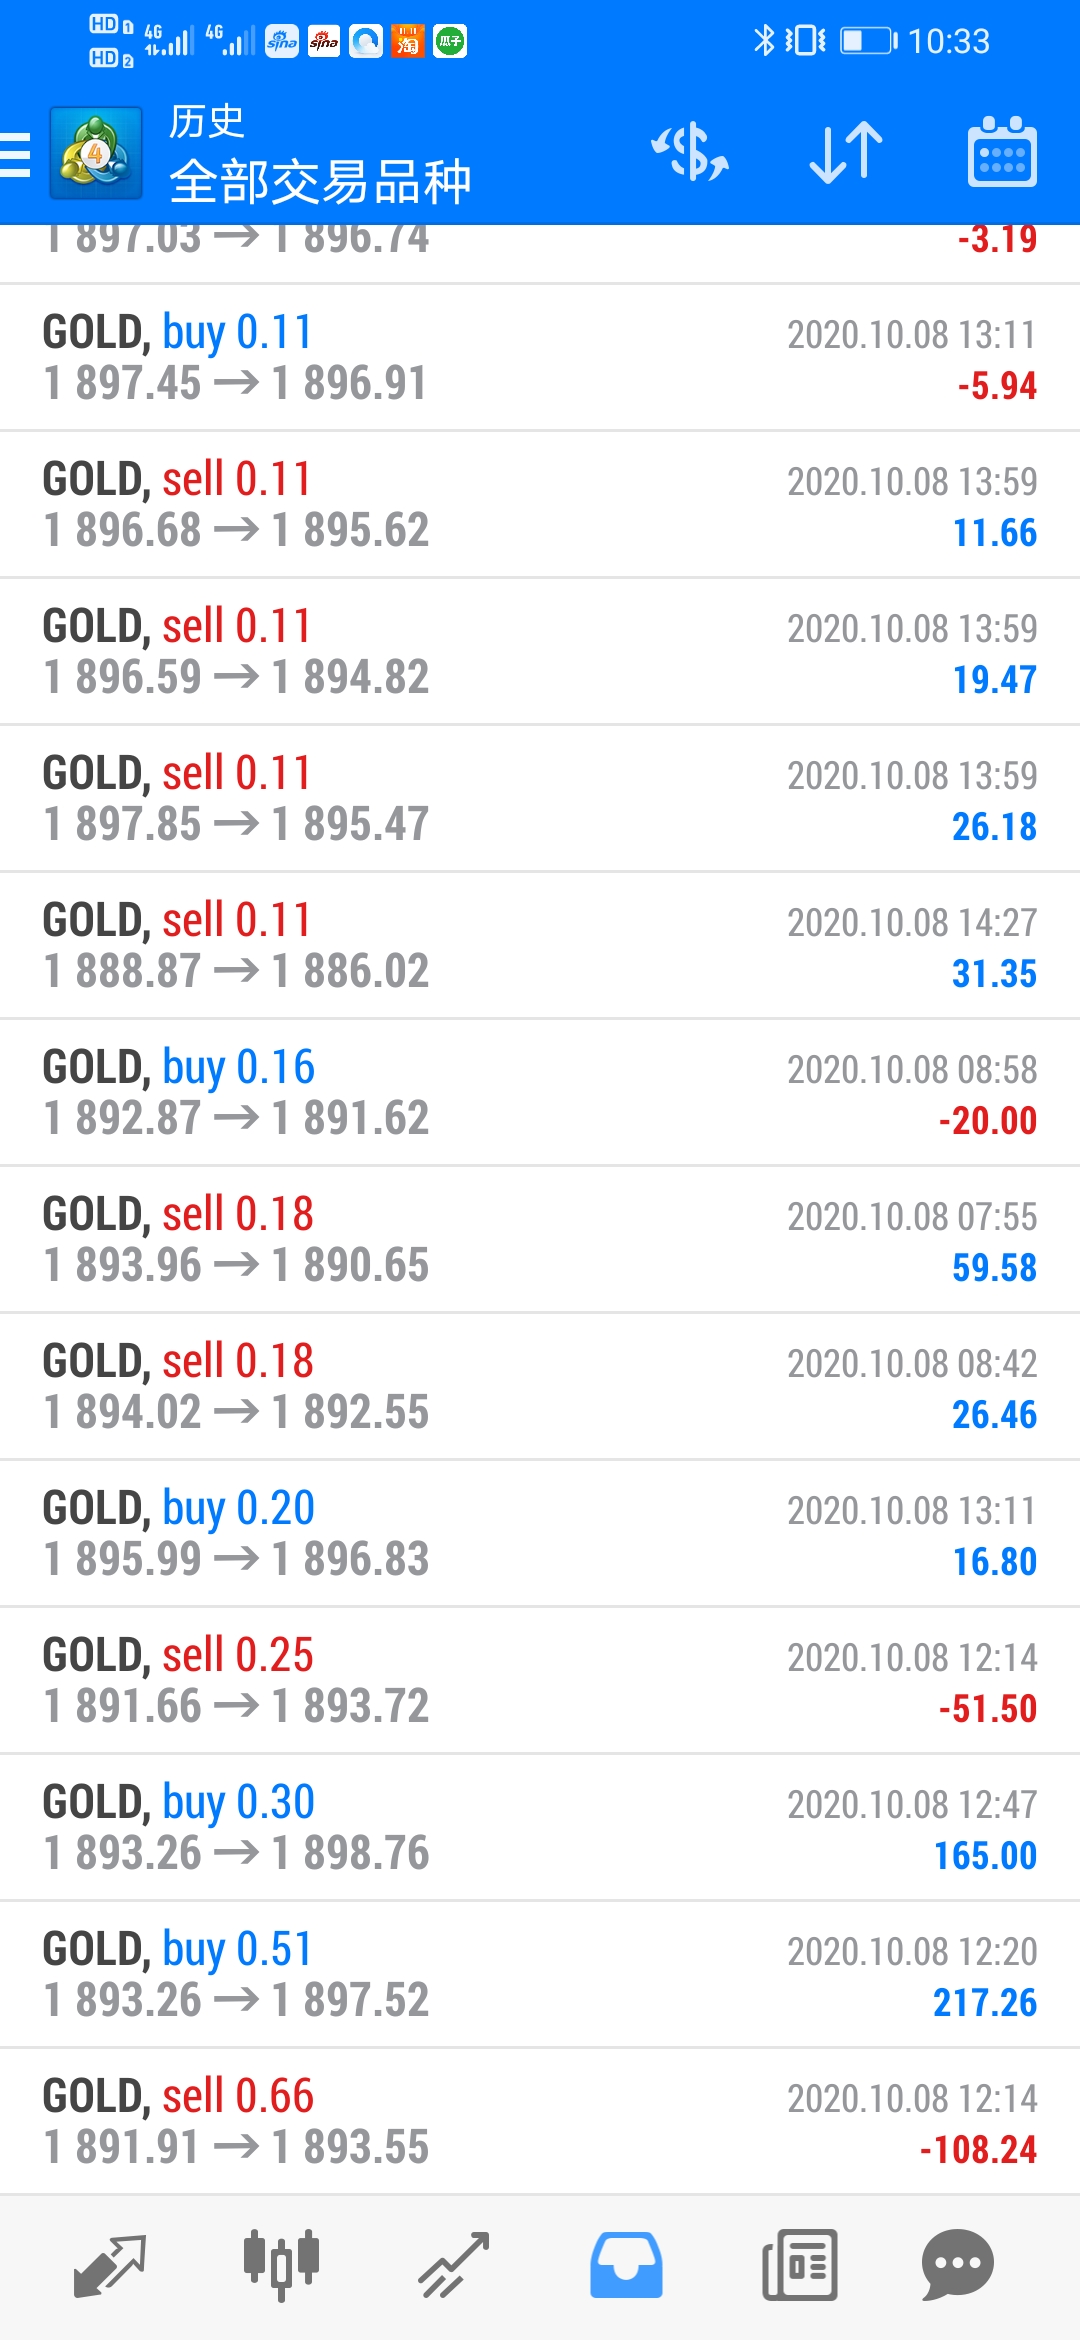Tap the GOLD buy 0.16 trade at 08:58
This screenshot has height=2340, width=1080.
[540, 1093]
